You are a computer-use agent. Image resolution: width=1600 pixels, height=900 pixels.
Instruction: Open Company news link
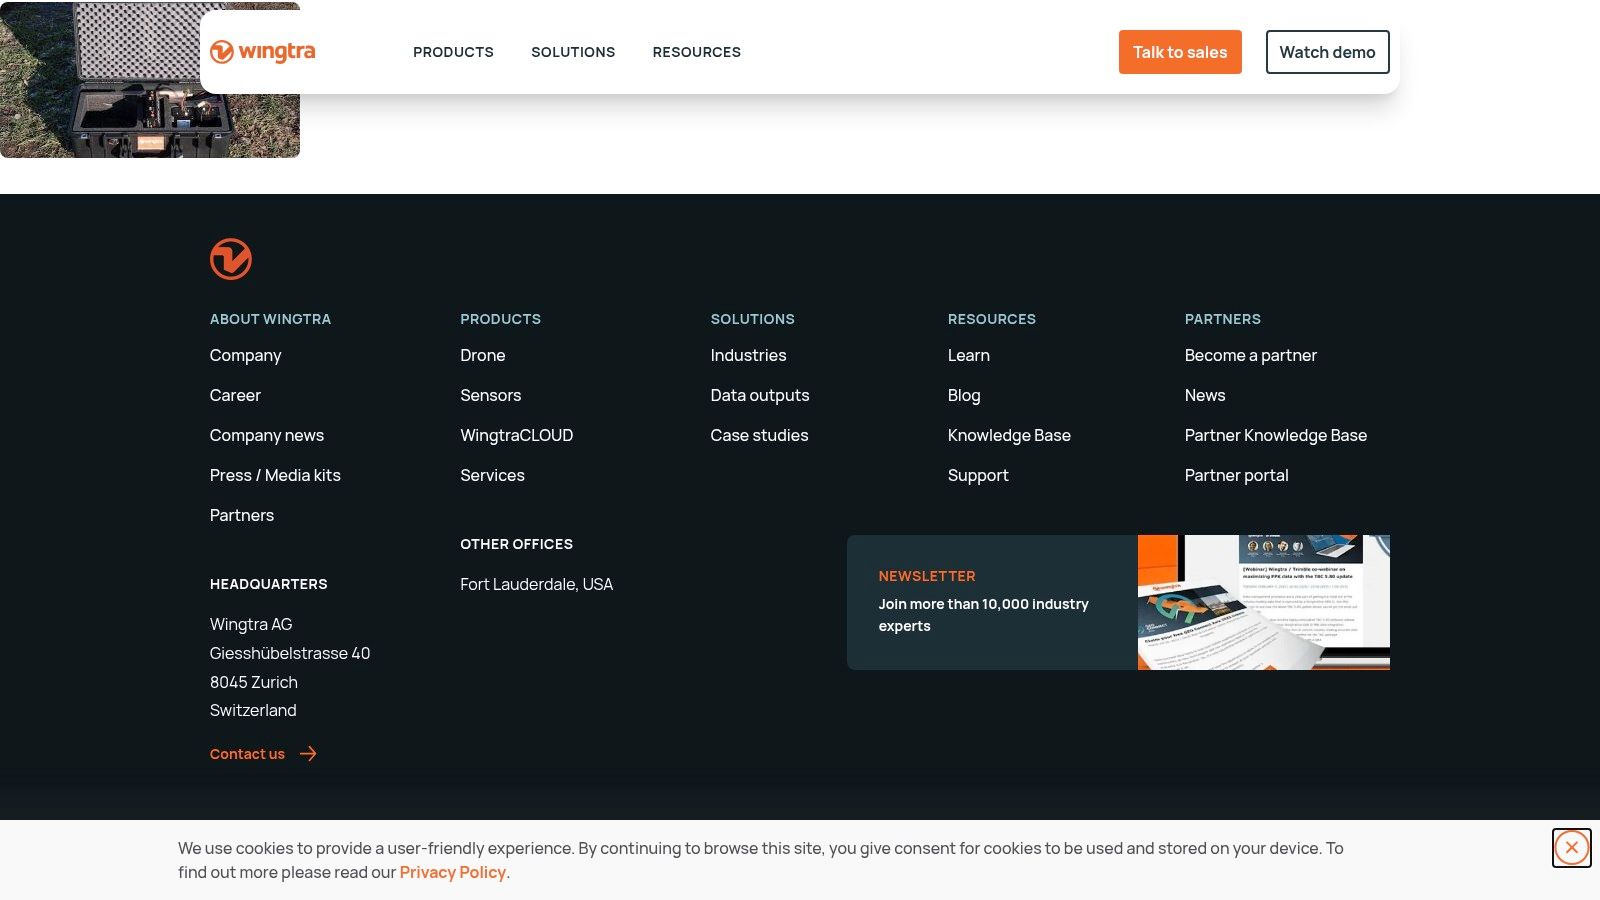coord(267,435)
